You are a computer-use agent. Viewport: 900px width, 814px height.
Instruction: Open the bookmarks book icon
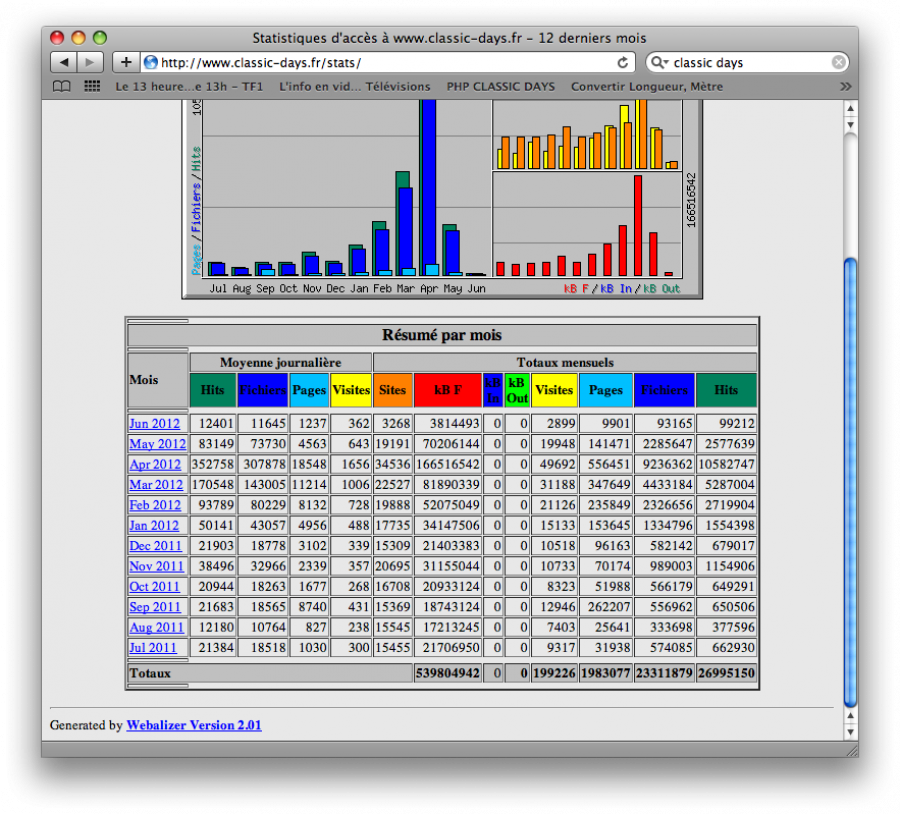tap(61, 87)
